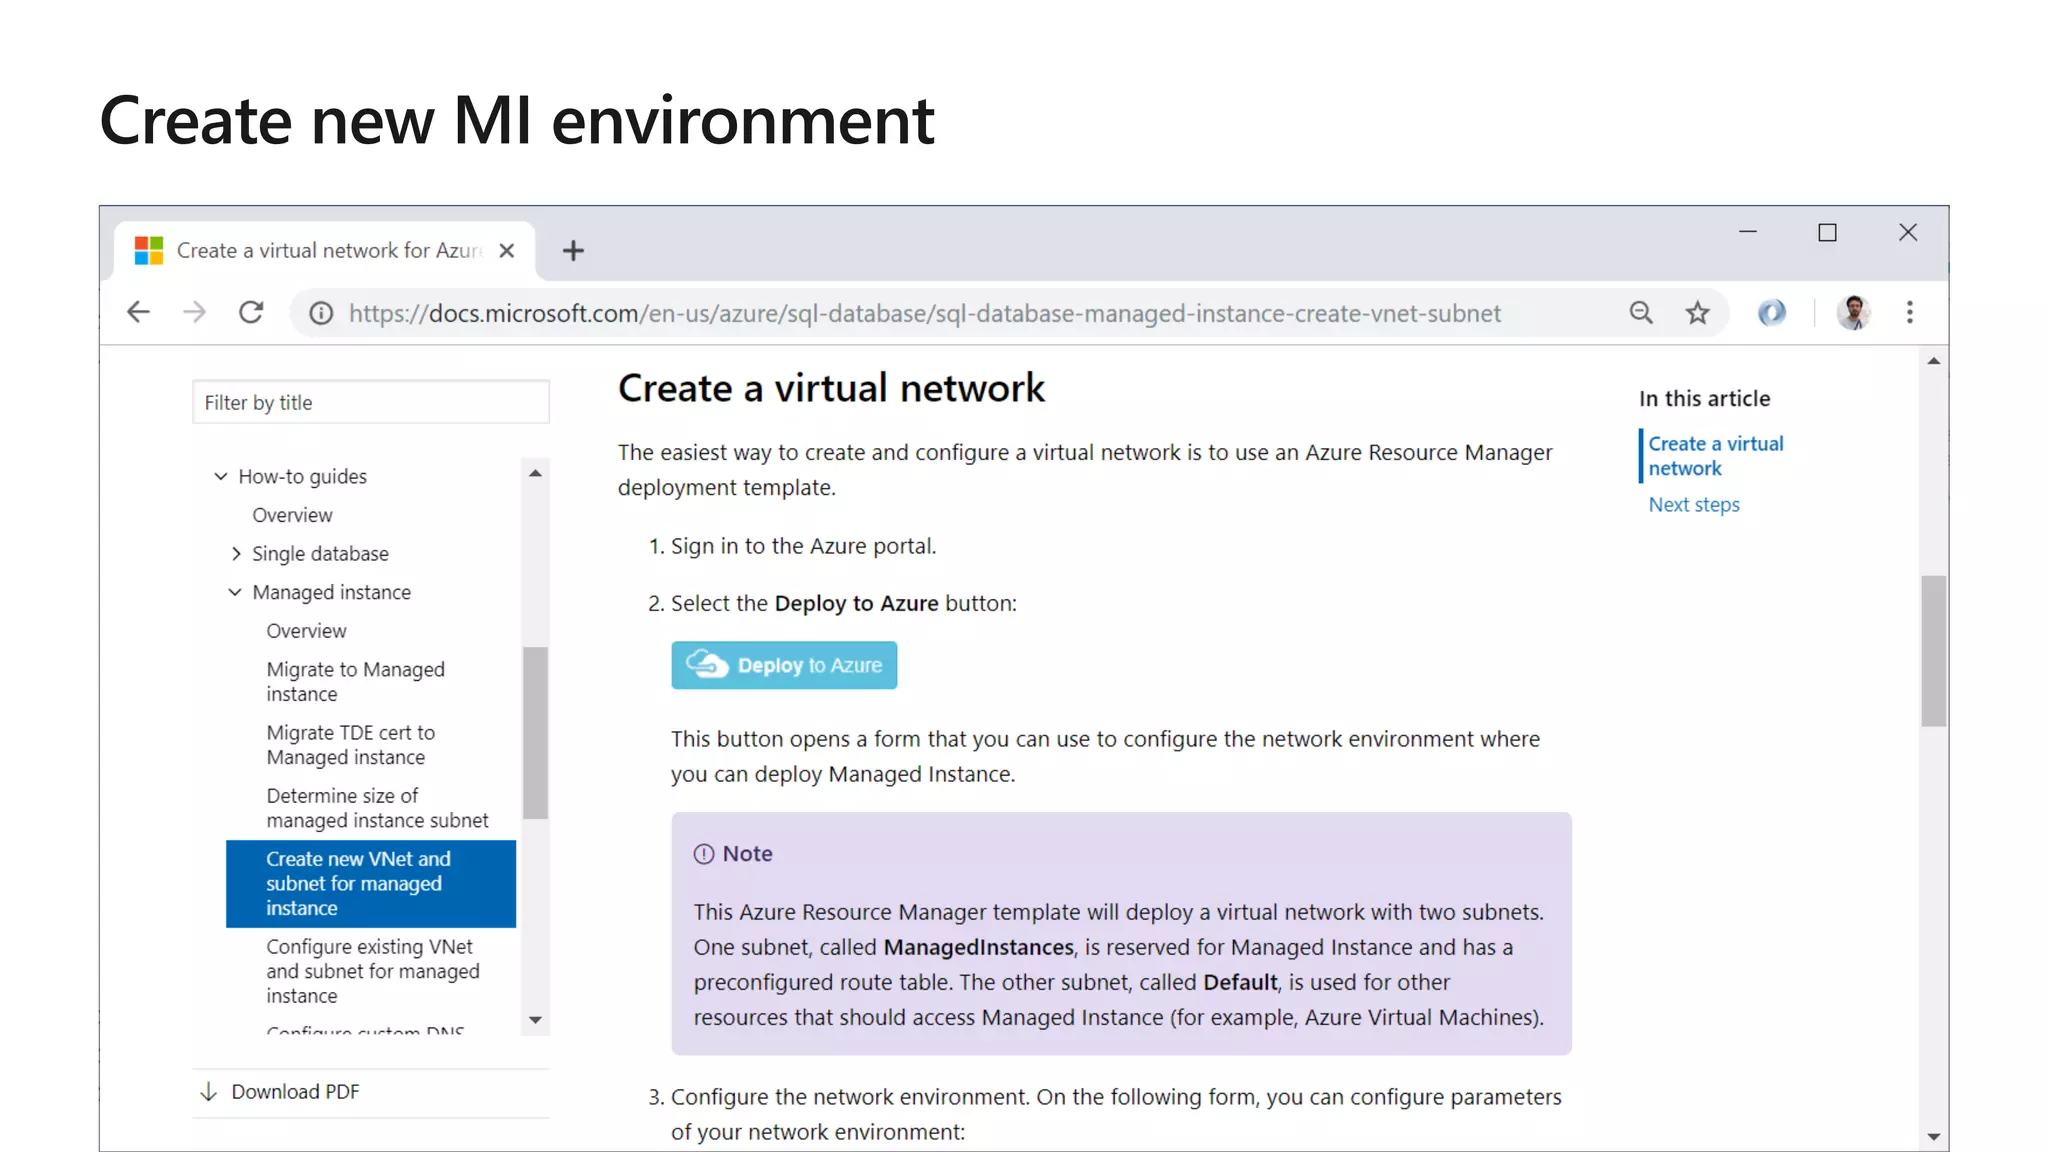Image resolution: width=2048 pixels, height=1152 pixels.
Task: Click the browser back arrow
Action: [138, 313]
